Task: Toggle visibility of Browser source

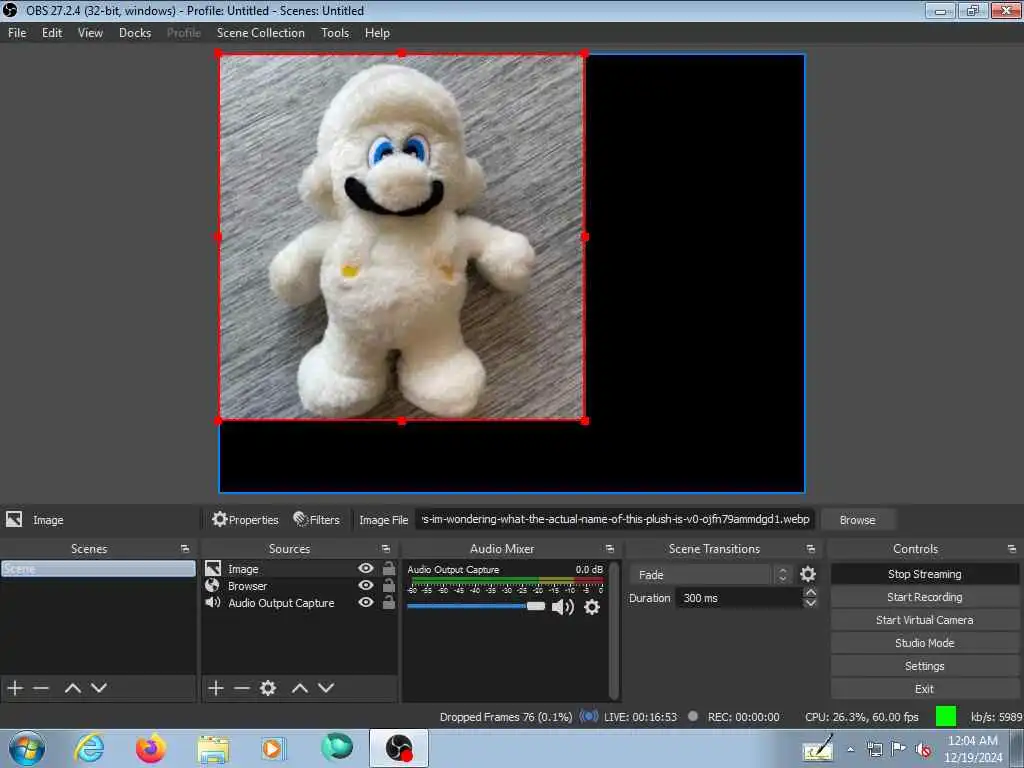Action: 366,585
